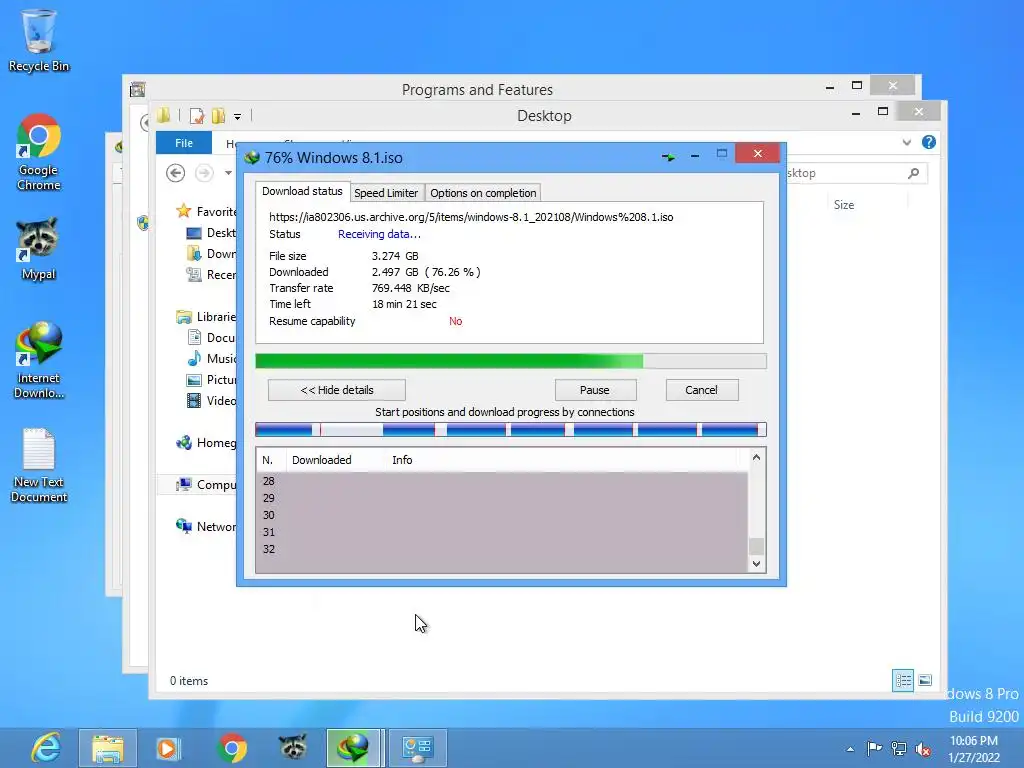The width and height of the screenshot is (1024, 768).
Task: Pause the Windows 8.1.iso download
Action: point(595,390)
